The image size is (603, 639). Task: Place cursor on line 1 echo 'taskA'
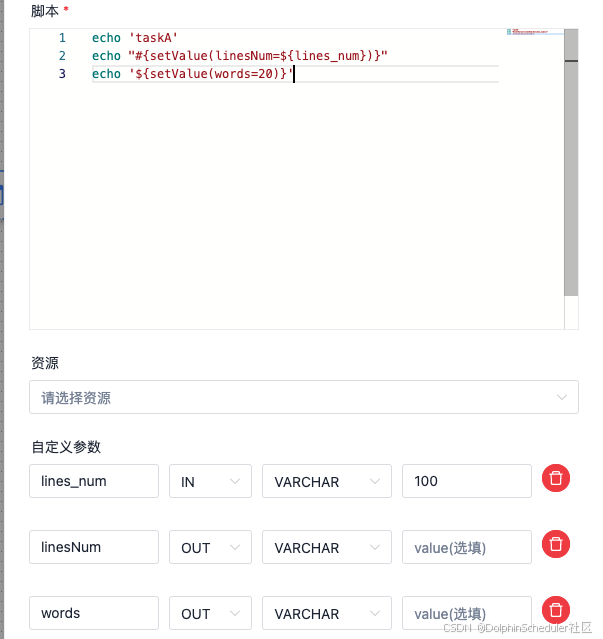(x=135, y=38)
